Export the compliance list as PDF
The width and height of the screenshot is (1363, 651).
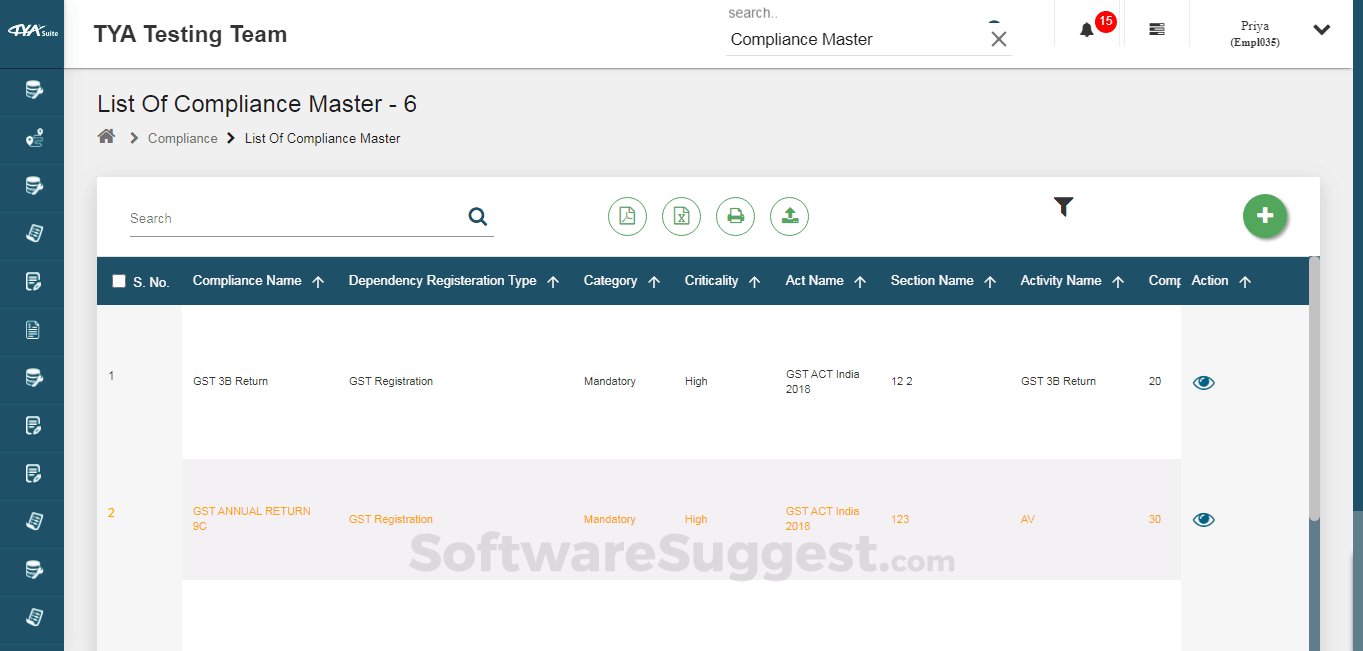[x=627, y=216]
